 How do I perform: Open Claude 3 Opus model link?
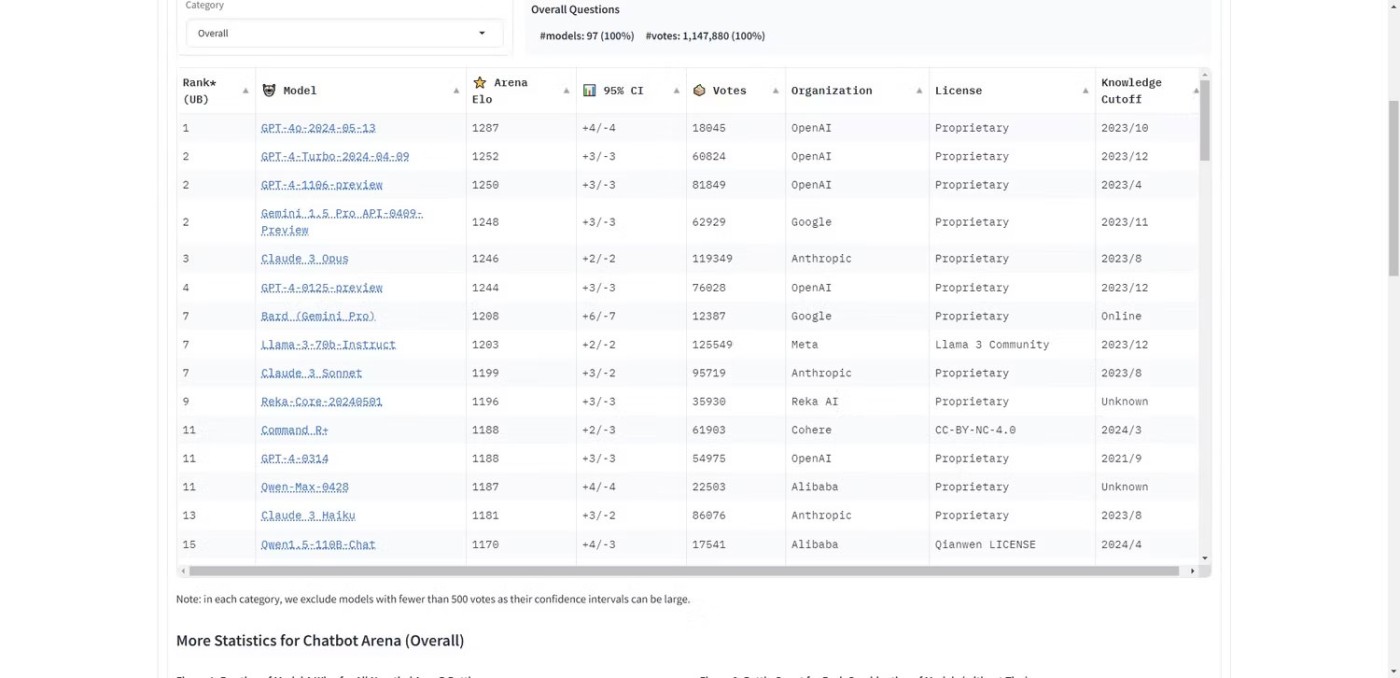tap(305, 259)
